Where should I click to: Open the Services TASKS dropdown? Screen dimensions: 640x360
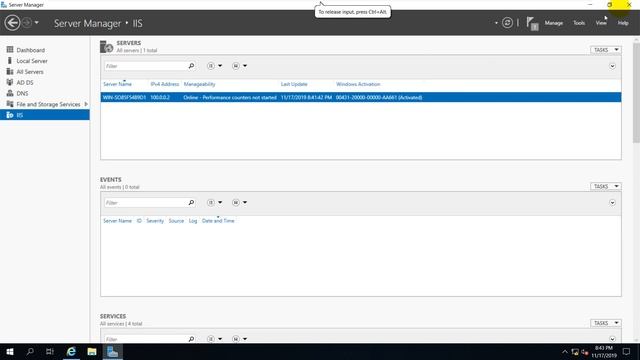click(606, 323)
